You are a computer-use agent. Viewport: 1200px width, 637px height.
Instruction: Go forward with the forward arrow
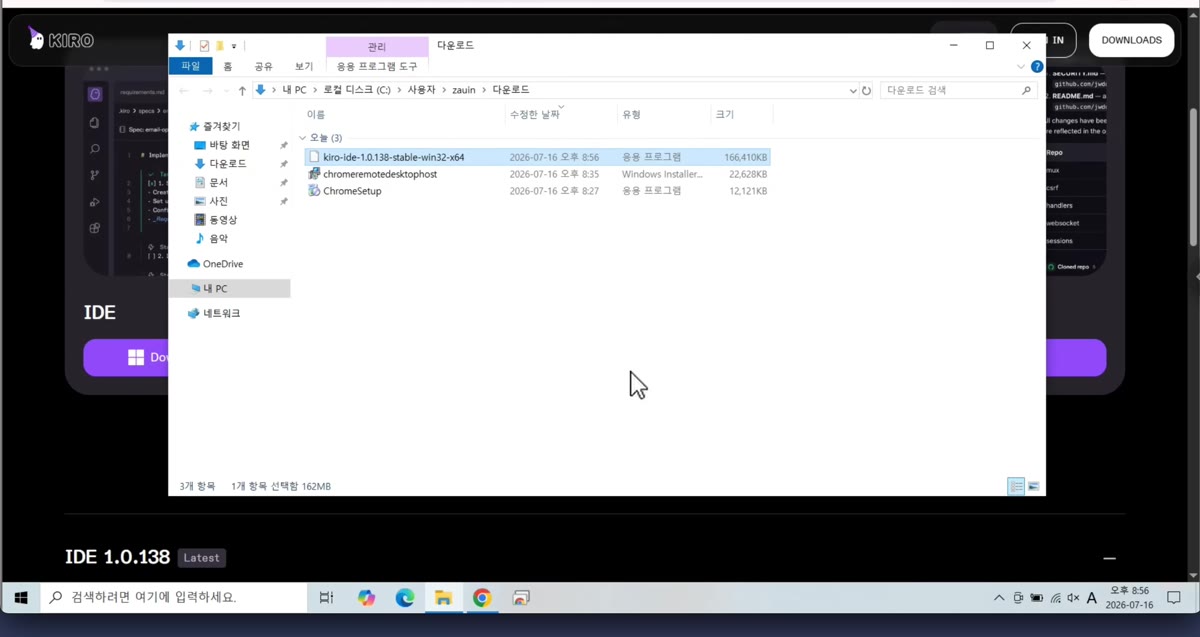207,91
